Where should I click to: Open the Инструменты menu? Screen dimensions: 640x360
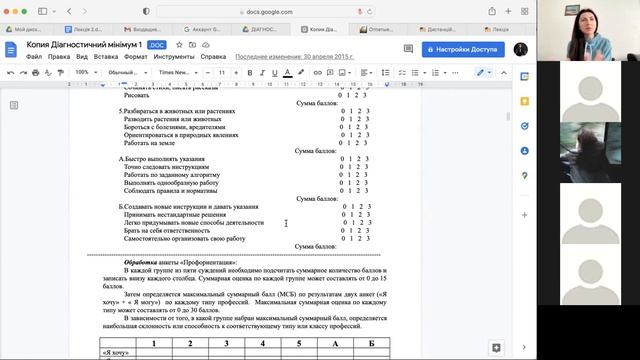tap(174, 57)
